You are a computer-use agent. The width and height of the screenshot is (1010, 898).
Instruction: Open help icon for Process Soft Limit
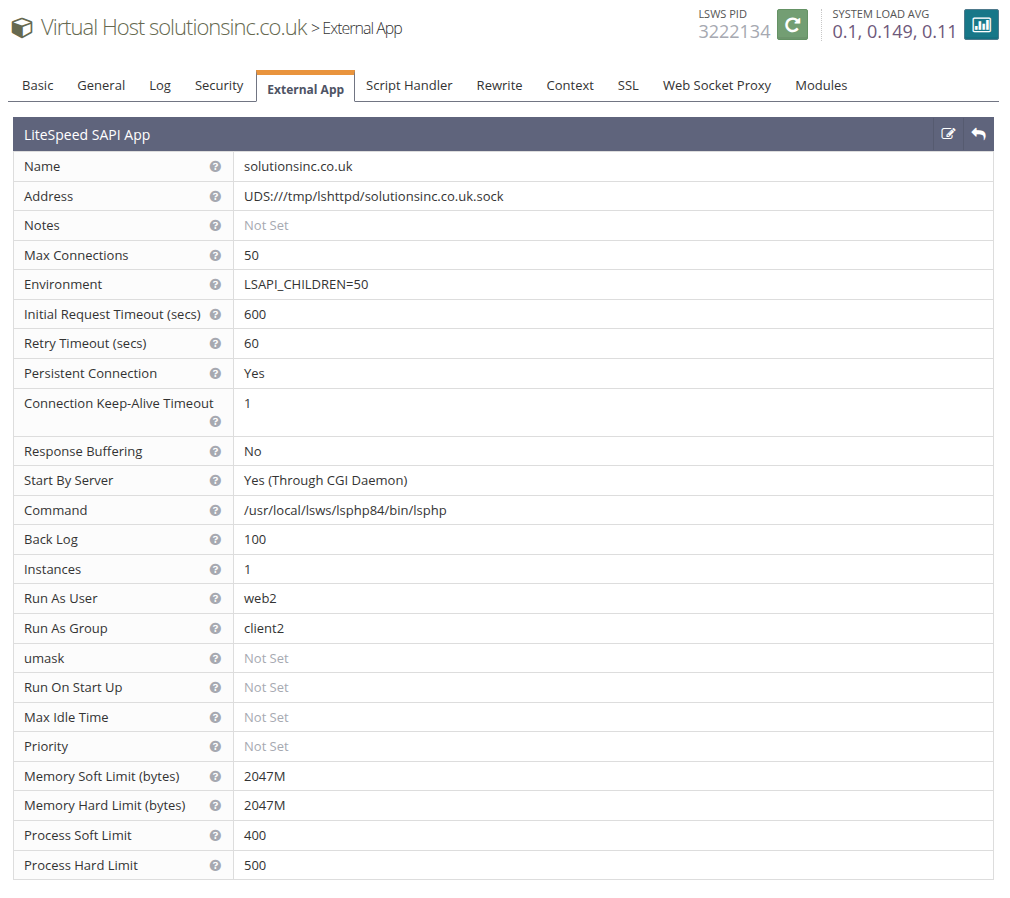(215, 836)
